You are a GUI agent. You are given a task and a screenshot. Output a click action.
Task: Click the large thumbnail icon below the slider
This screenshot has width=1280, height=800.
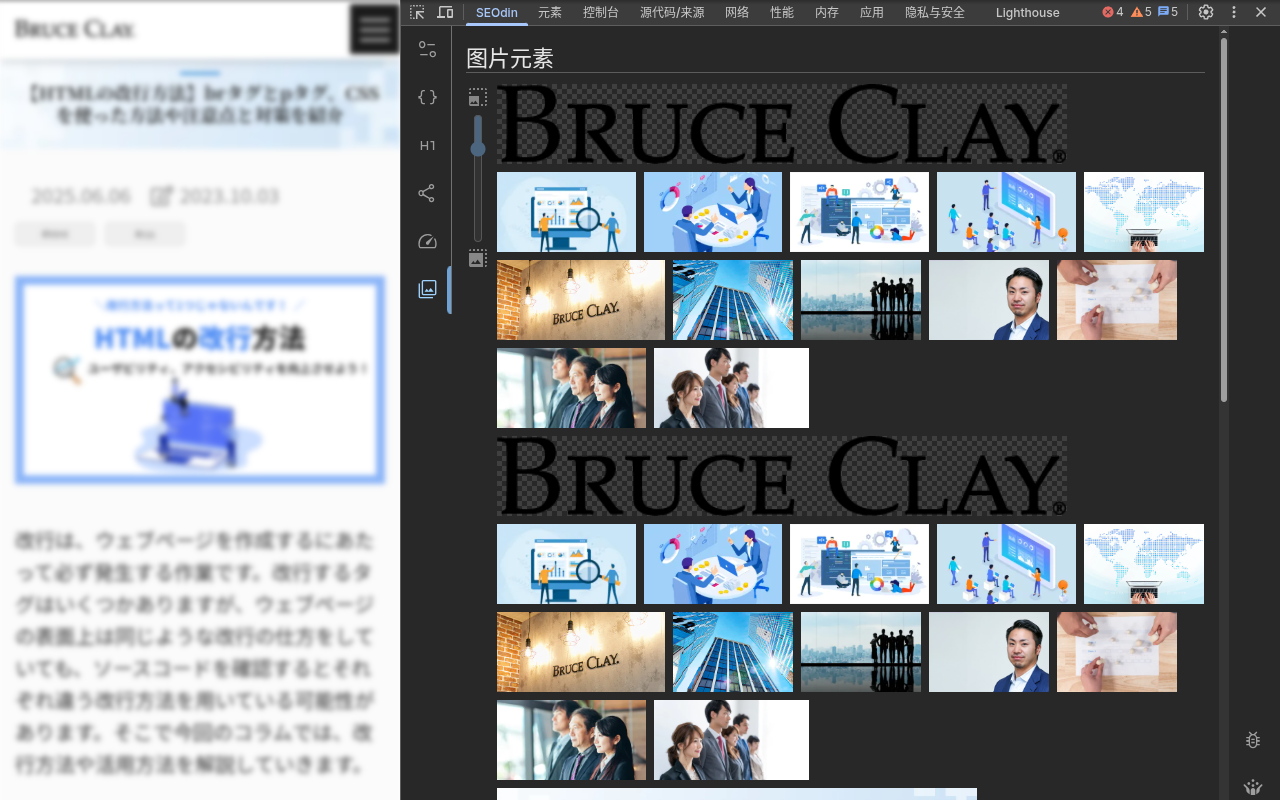click(x=478, y=258)
